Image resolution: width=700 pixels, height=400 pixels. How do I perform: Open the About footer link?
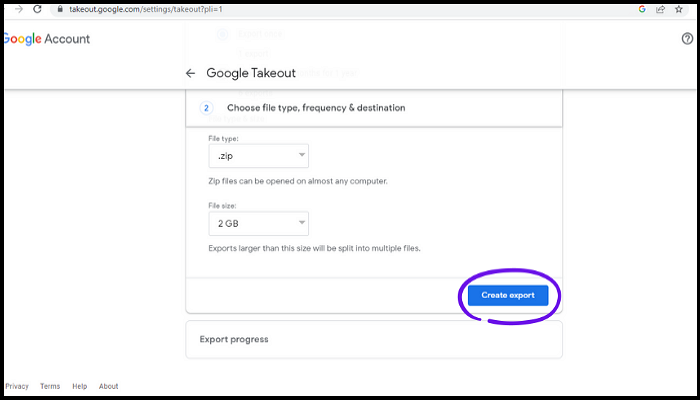108,386
